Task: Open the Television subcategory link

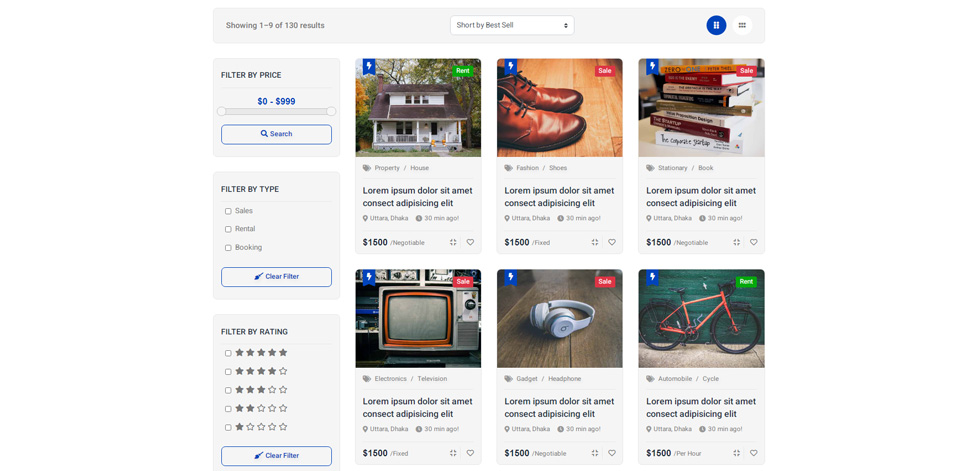Action: tap(432, 379)
